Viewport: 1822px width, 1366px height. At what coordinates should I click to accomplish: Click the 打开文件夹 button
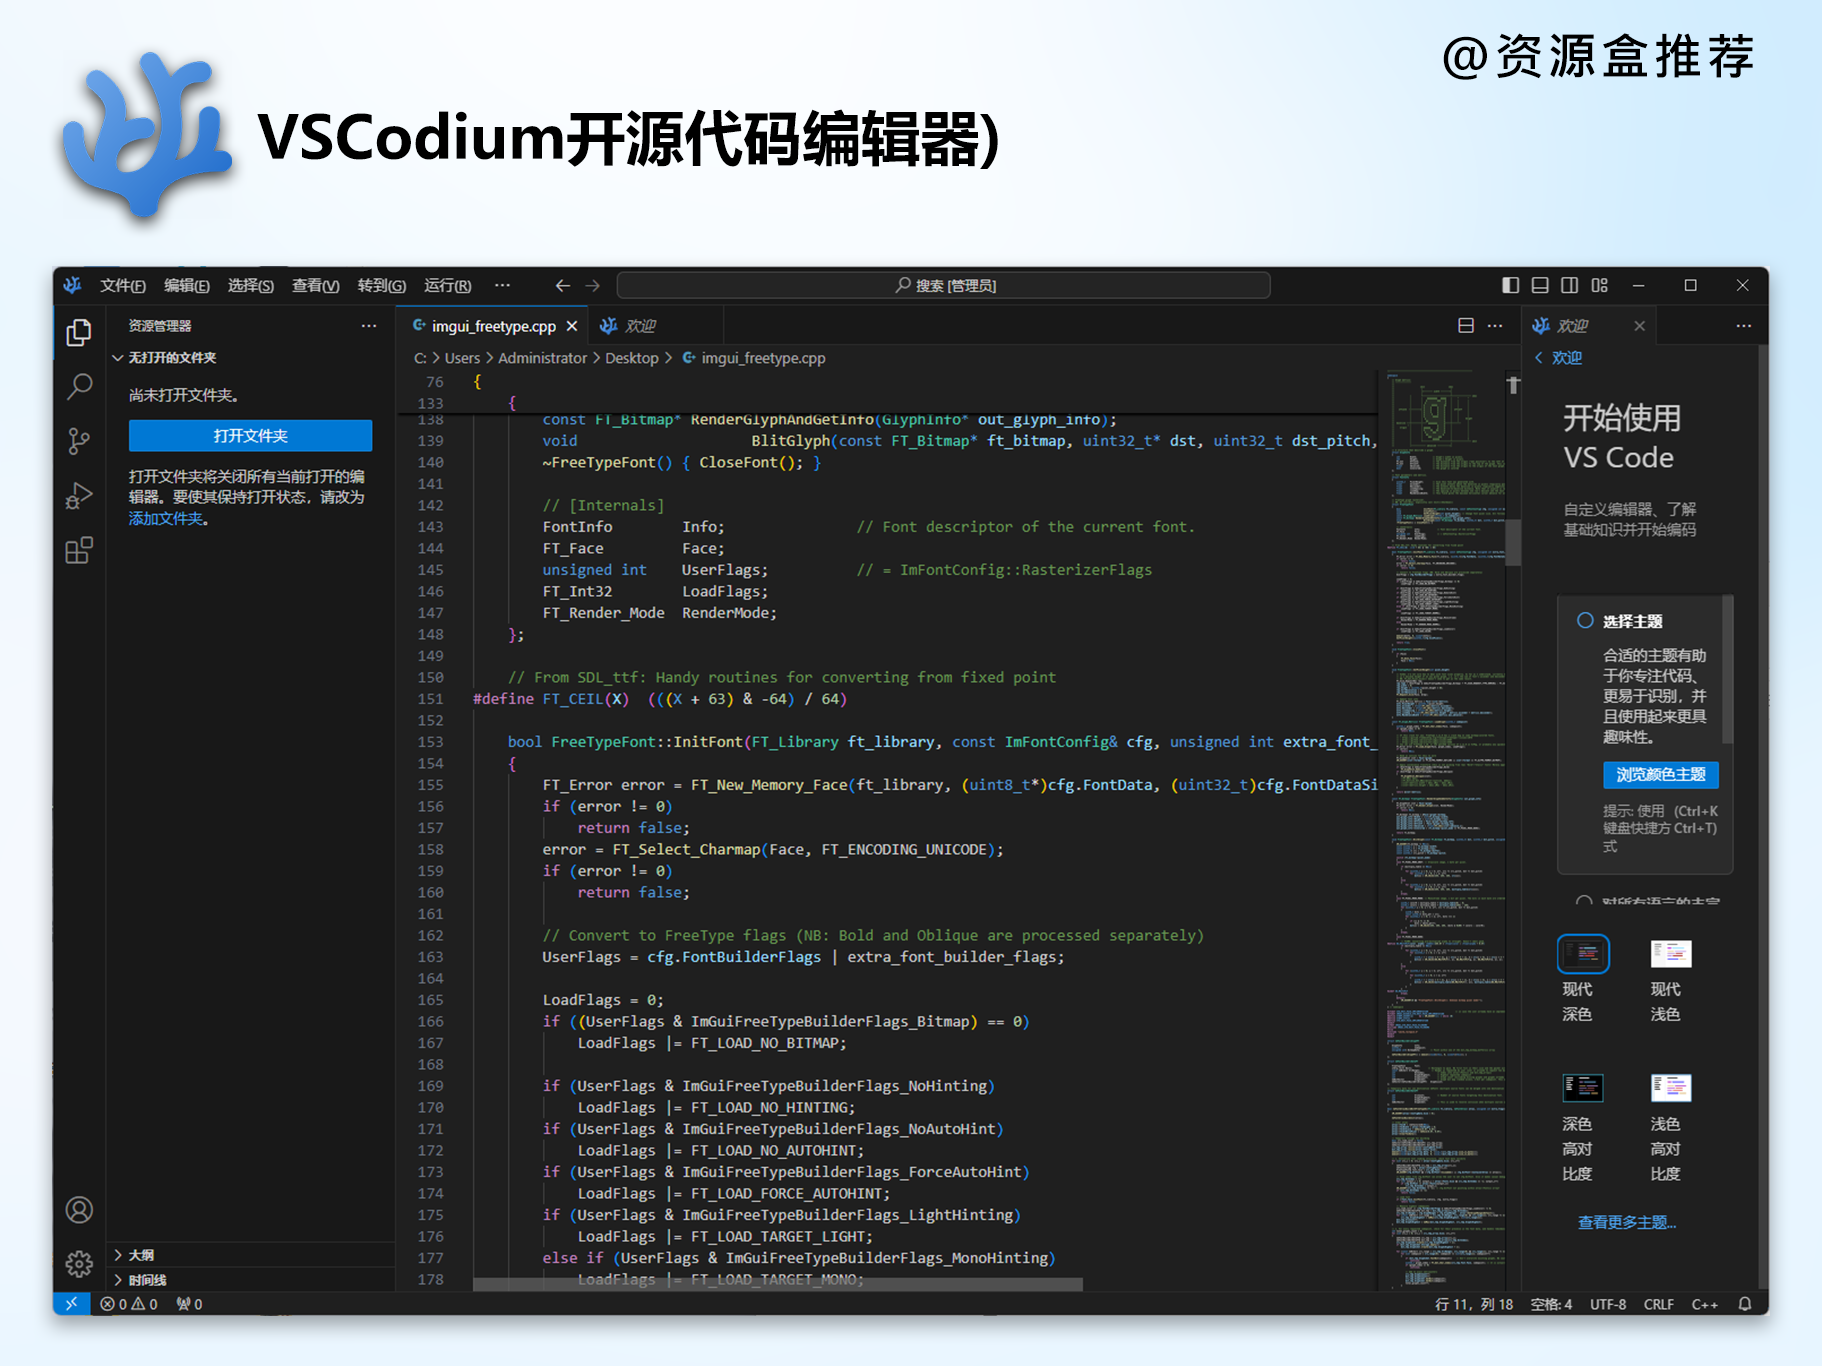tap(250, 436)
